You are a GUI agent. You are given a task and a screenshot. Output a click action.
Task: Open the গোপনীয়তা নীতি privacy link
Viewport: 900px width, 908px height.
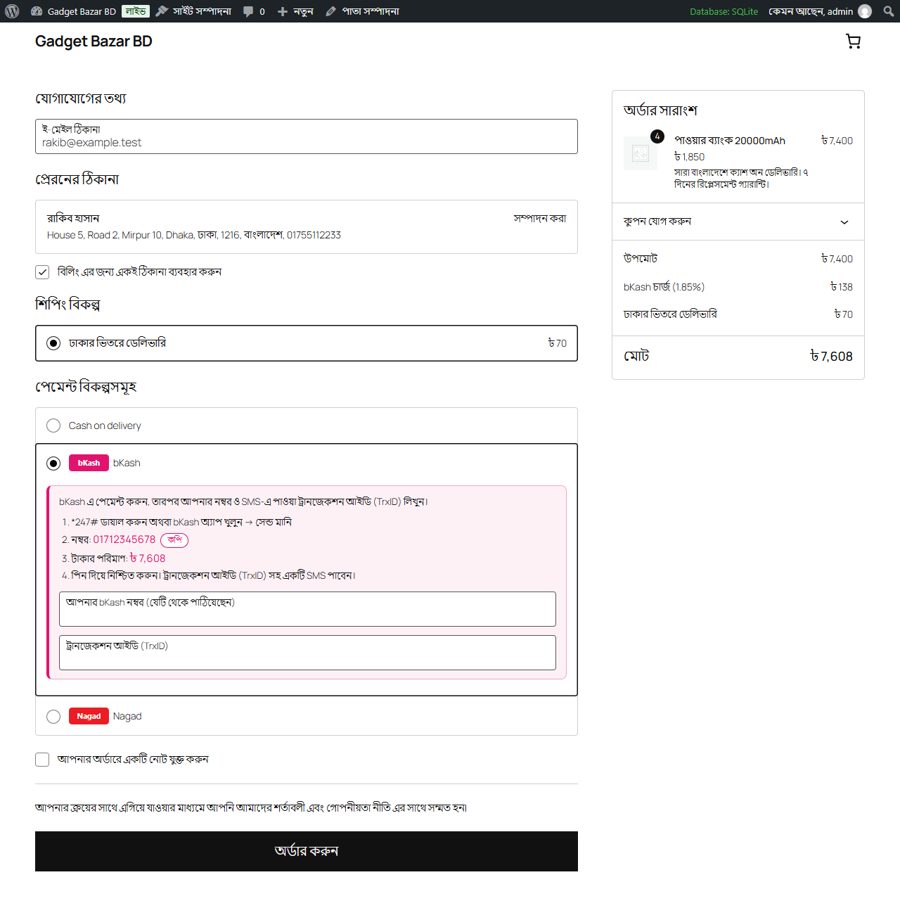358,807
